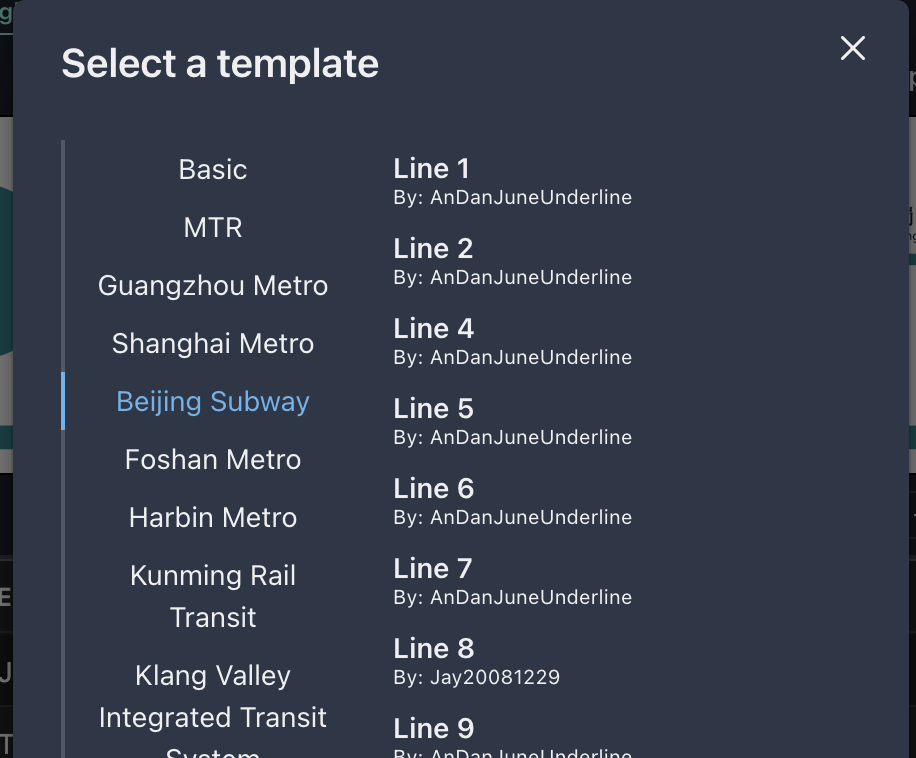Open the MTR template category
This screenshot has height=758, width=916.
212,227
